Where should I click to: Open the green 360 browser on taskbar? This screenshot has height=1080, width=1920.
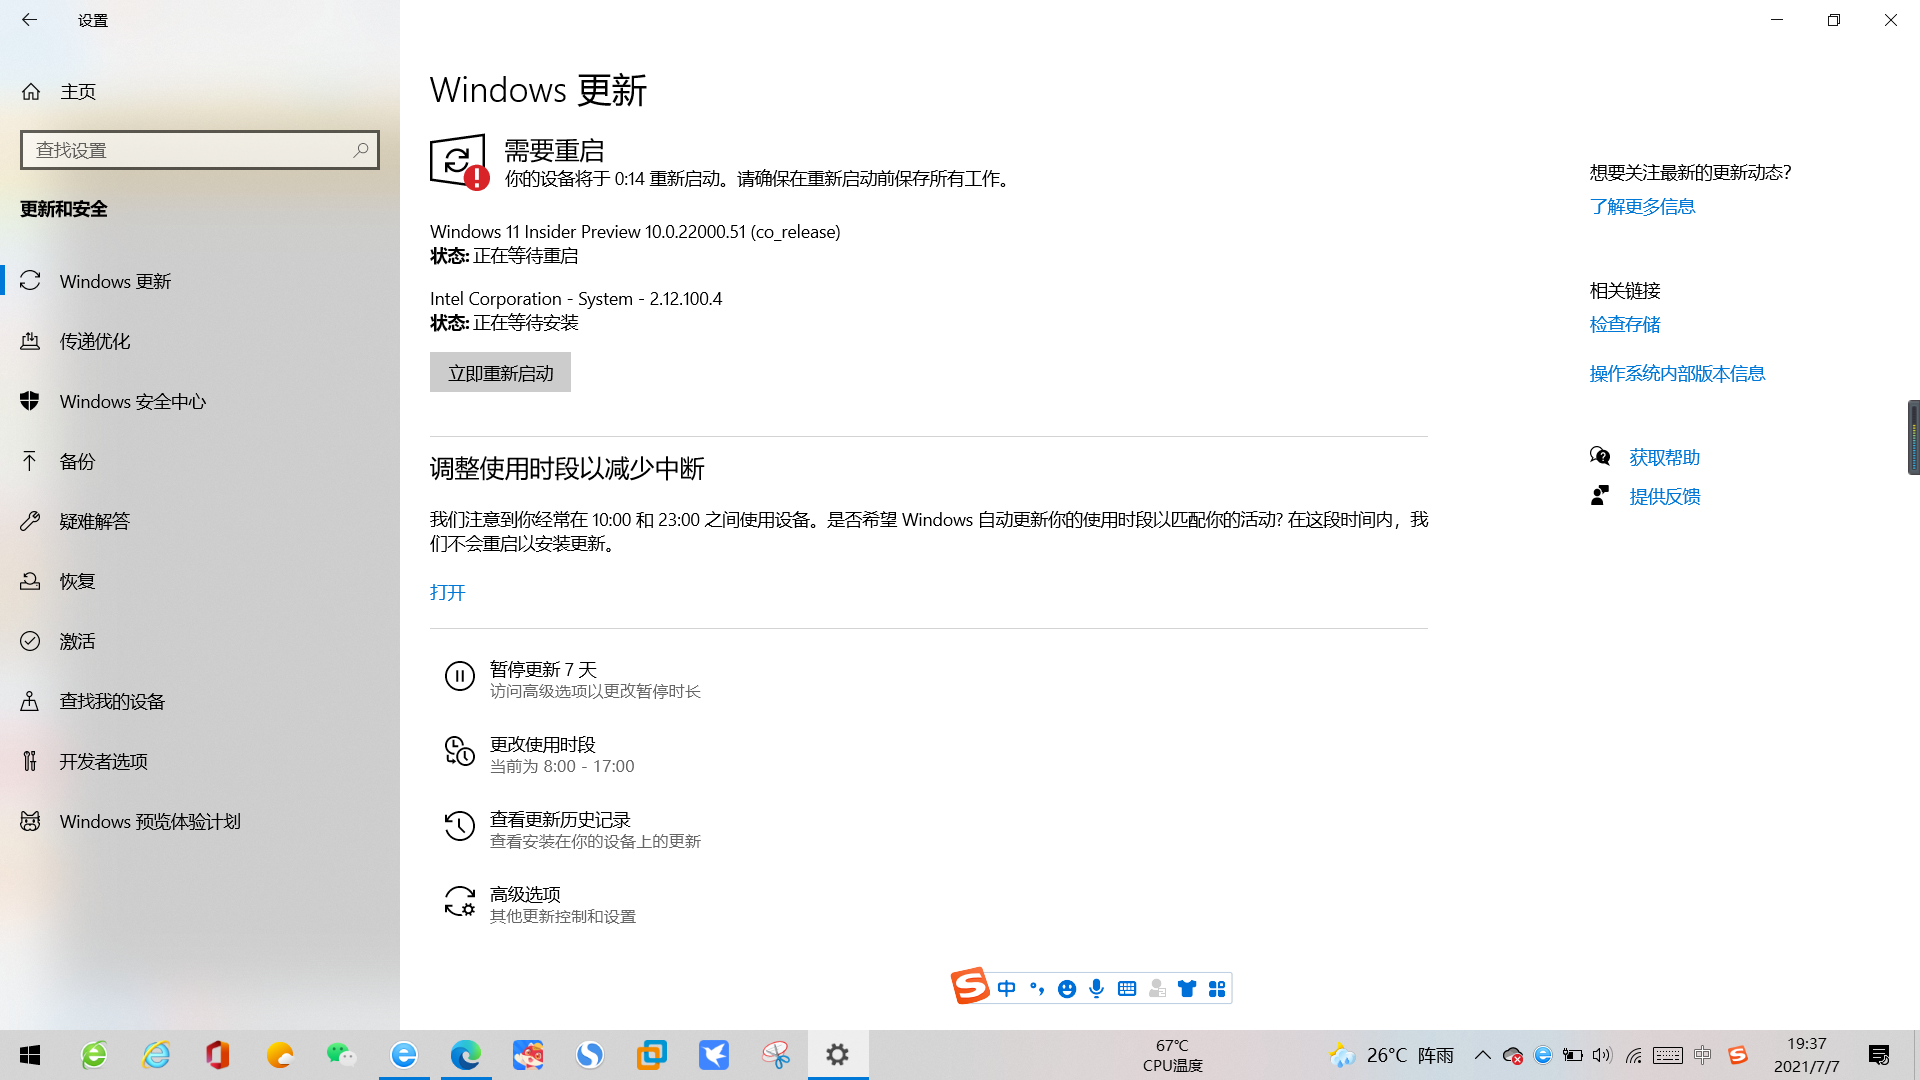click(94, 1055)
